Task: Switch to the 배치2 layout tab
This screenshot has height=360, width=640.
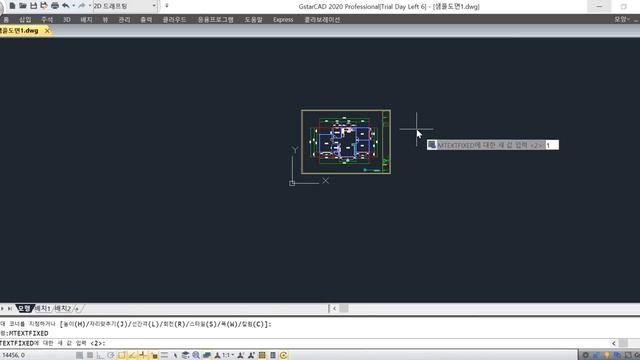Action: [x=63, y=309]
